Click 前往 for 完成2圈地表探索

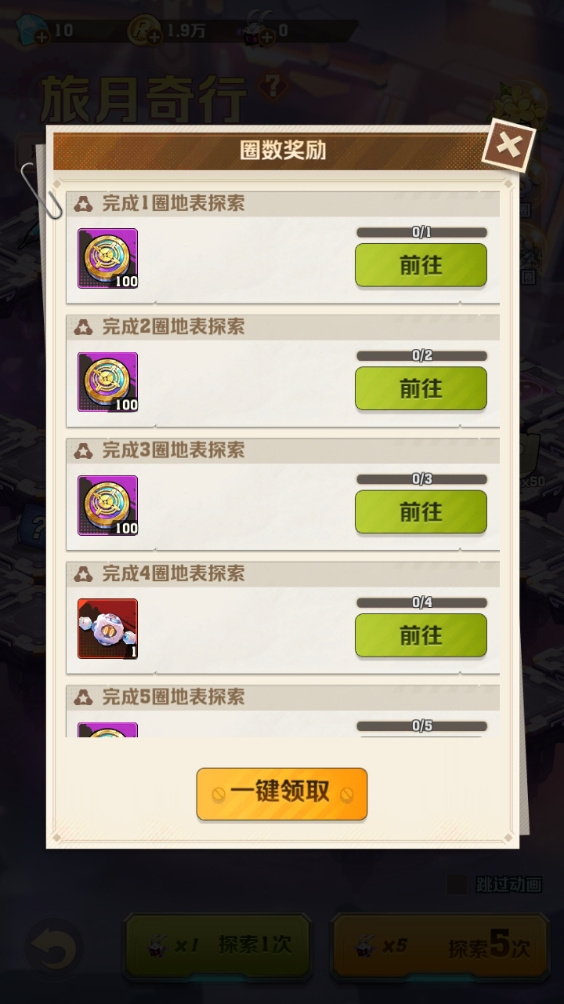point(421,388)
